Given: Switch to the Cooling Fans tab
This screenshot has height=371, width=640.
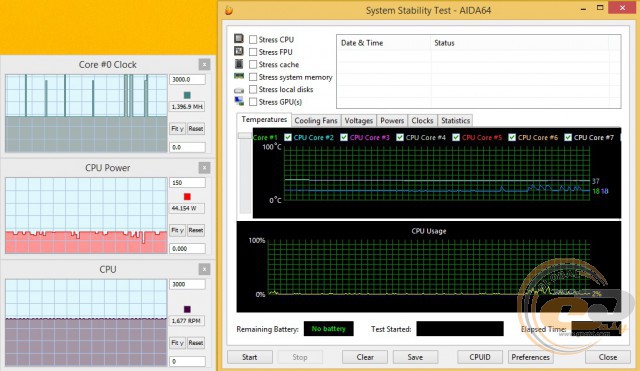Looking at the screenshot, I should [316, 121].
